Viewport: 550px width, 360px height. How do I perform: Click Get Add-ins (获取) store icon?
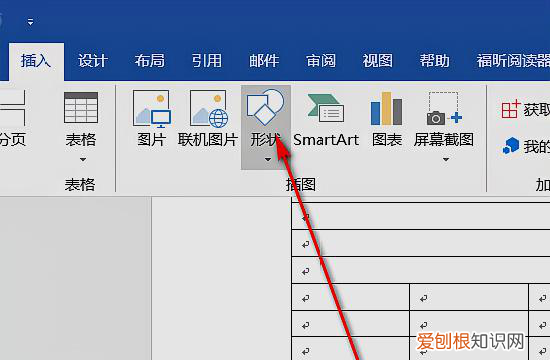pyautogui.click(x=510, y=109)
